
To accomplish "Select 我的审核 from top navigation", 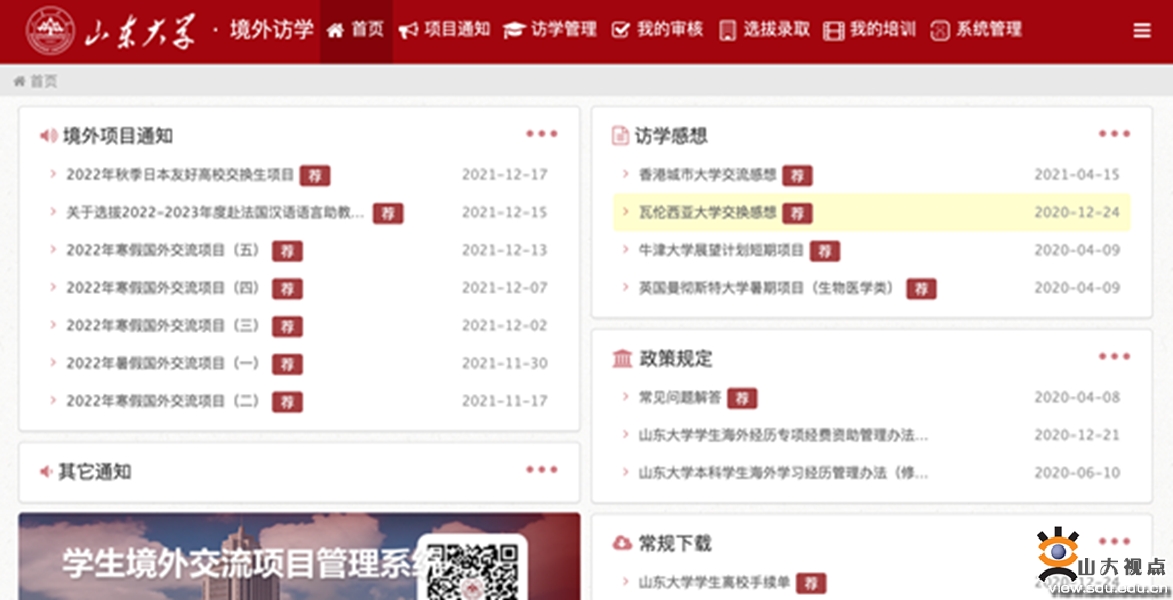I will pyautogui.click(x=658, y=30).
